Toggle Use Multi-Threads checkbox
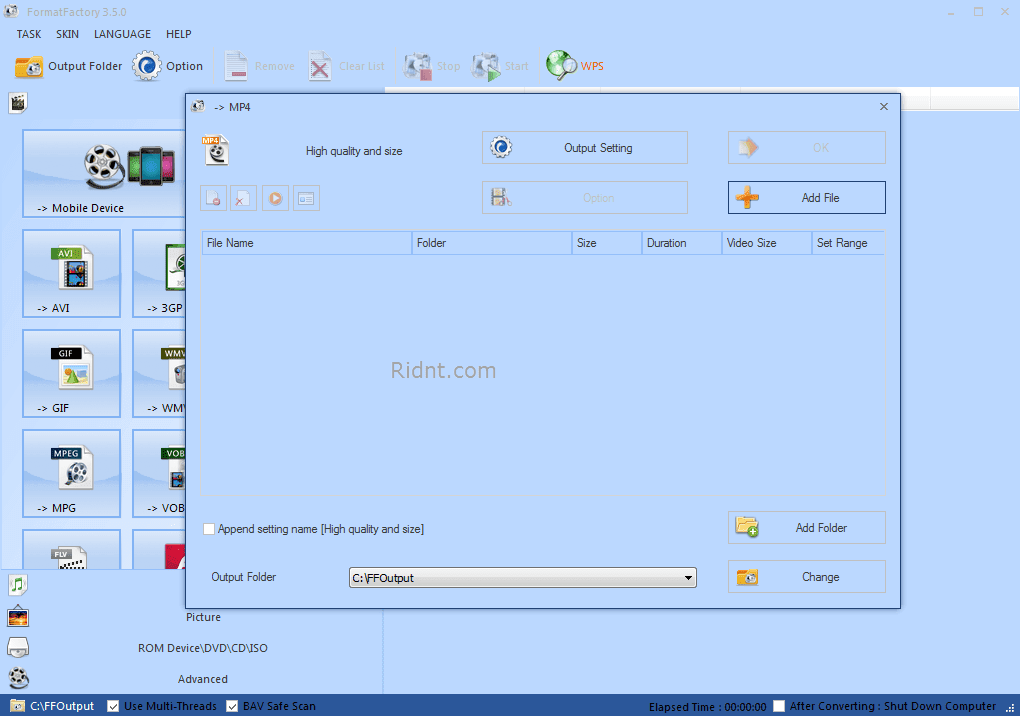1020x716 pixels. click(113, 706)
